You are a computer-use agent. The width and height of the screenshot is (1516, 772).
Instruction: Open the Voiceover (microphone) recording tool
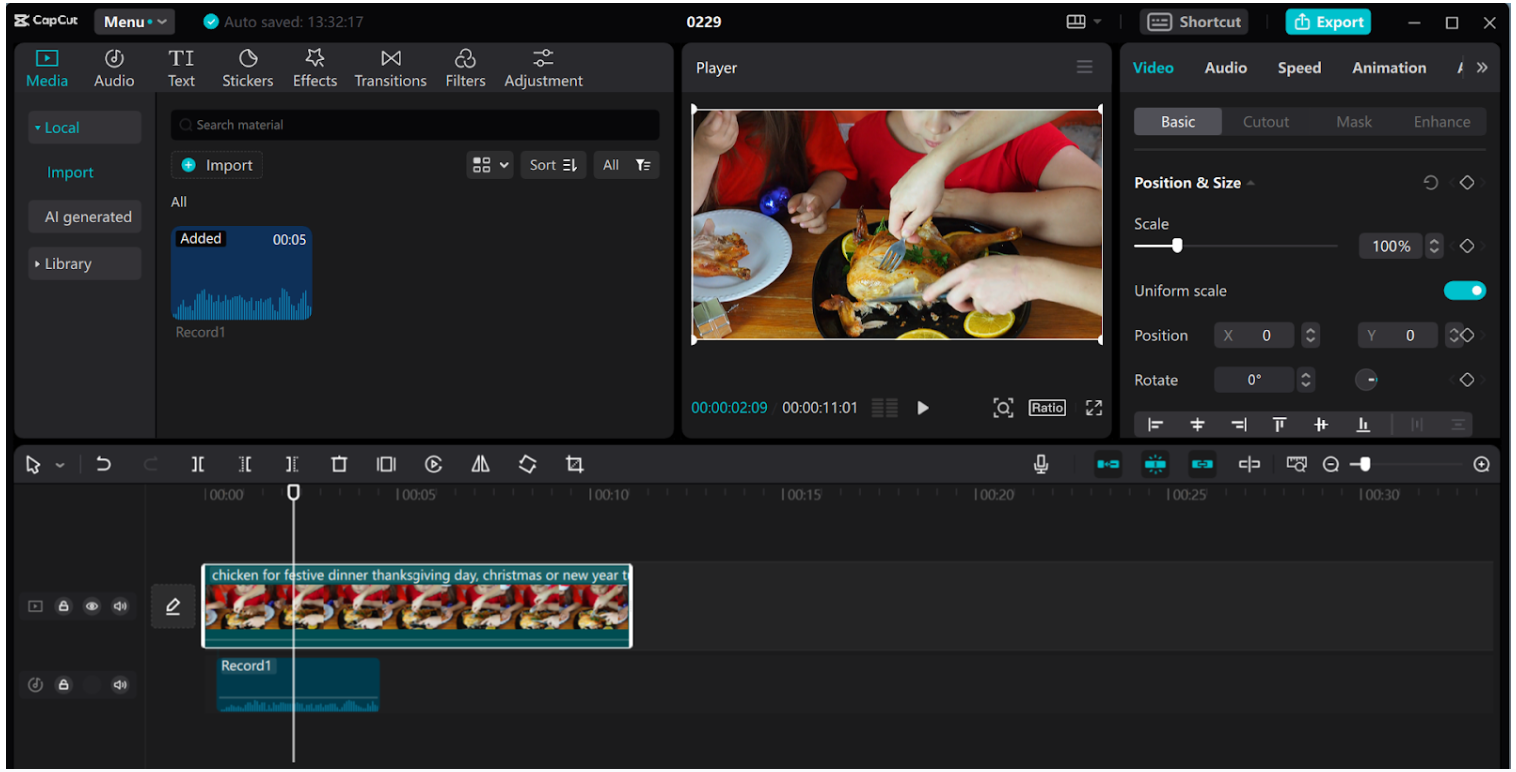click(x=1040, y=464)
